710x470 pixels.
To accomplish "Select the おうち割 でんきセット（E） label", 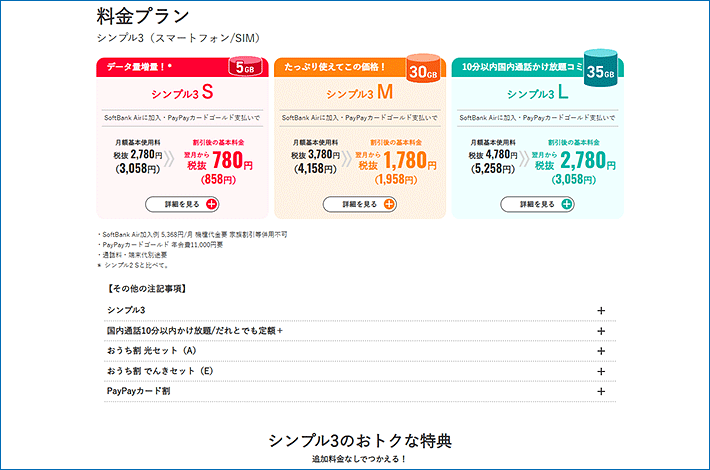I will pyautogui.click(x=160, y=371).
